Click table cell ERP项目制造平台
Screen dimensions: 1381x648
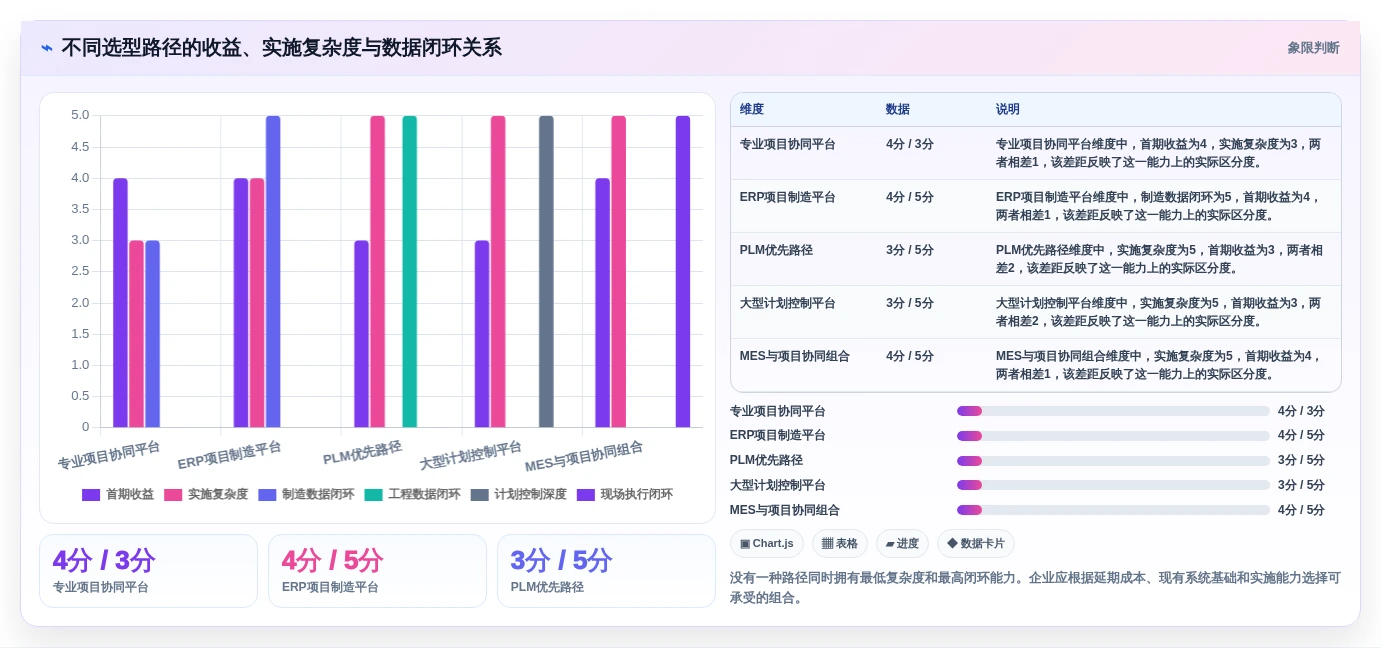tap(788, 197)
